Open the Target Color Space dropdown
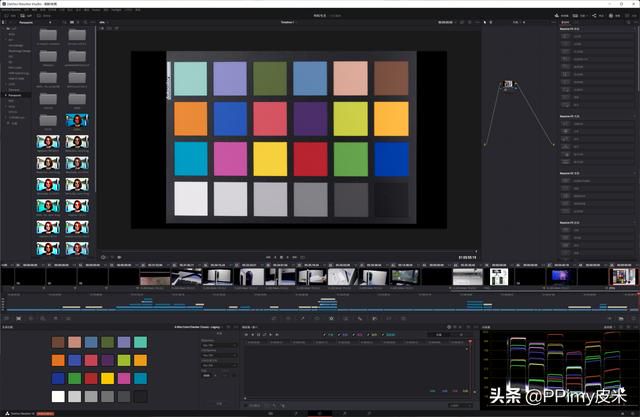Viewport: 640px width, 417px height. [219, 365]
